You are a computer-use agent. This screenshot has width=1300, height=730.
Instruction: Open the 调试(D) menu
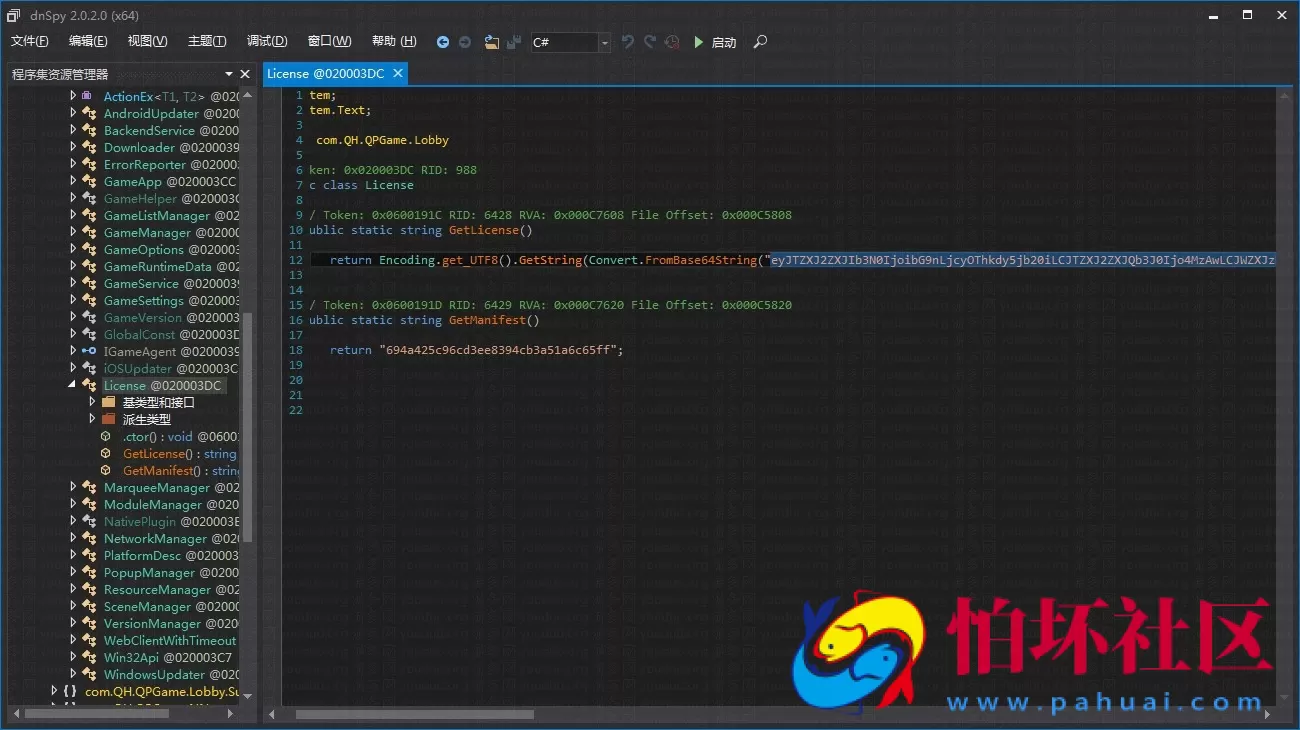pyautogui.click(x=267, y=41)
